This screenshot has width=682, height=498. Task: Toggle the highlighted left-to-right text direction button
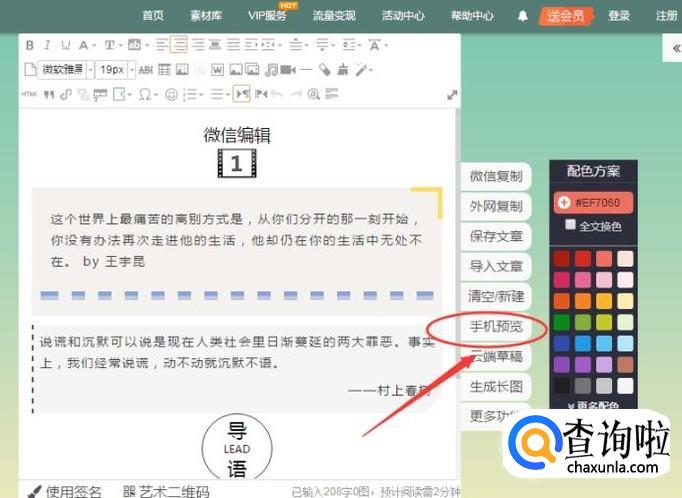(241, 94)
